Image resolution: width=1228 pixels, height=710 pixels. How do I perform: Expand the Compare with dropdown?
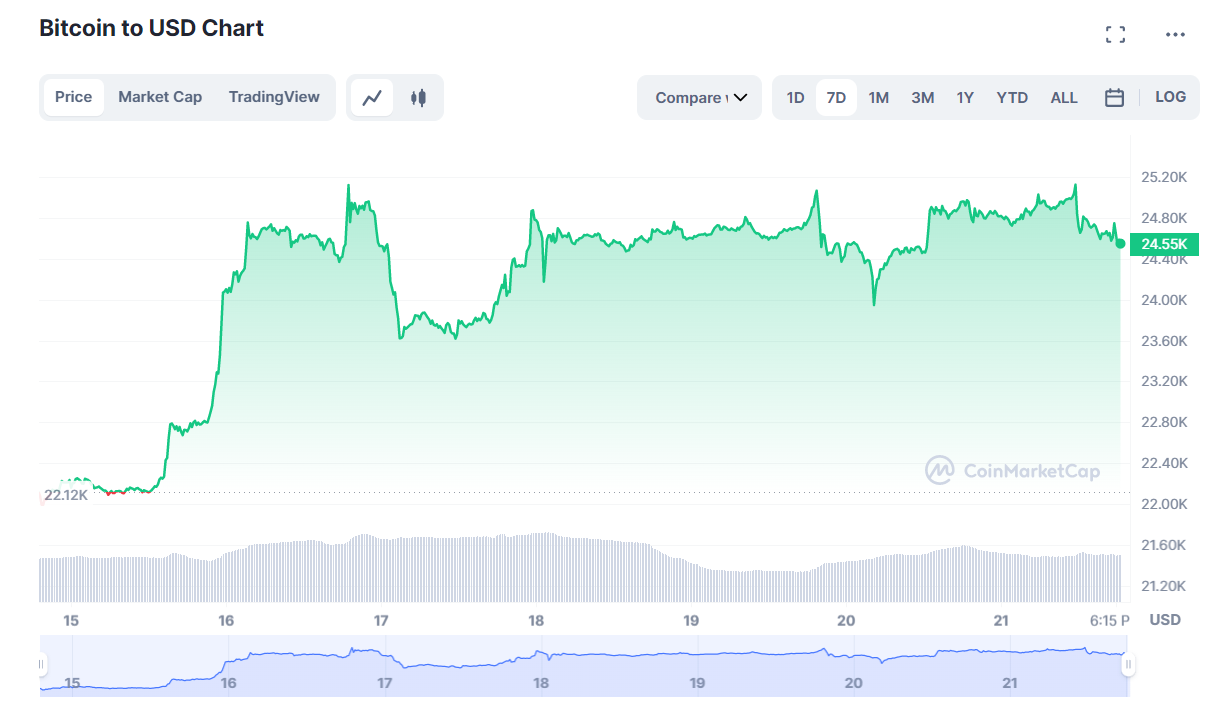(700, 98)
